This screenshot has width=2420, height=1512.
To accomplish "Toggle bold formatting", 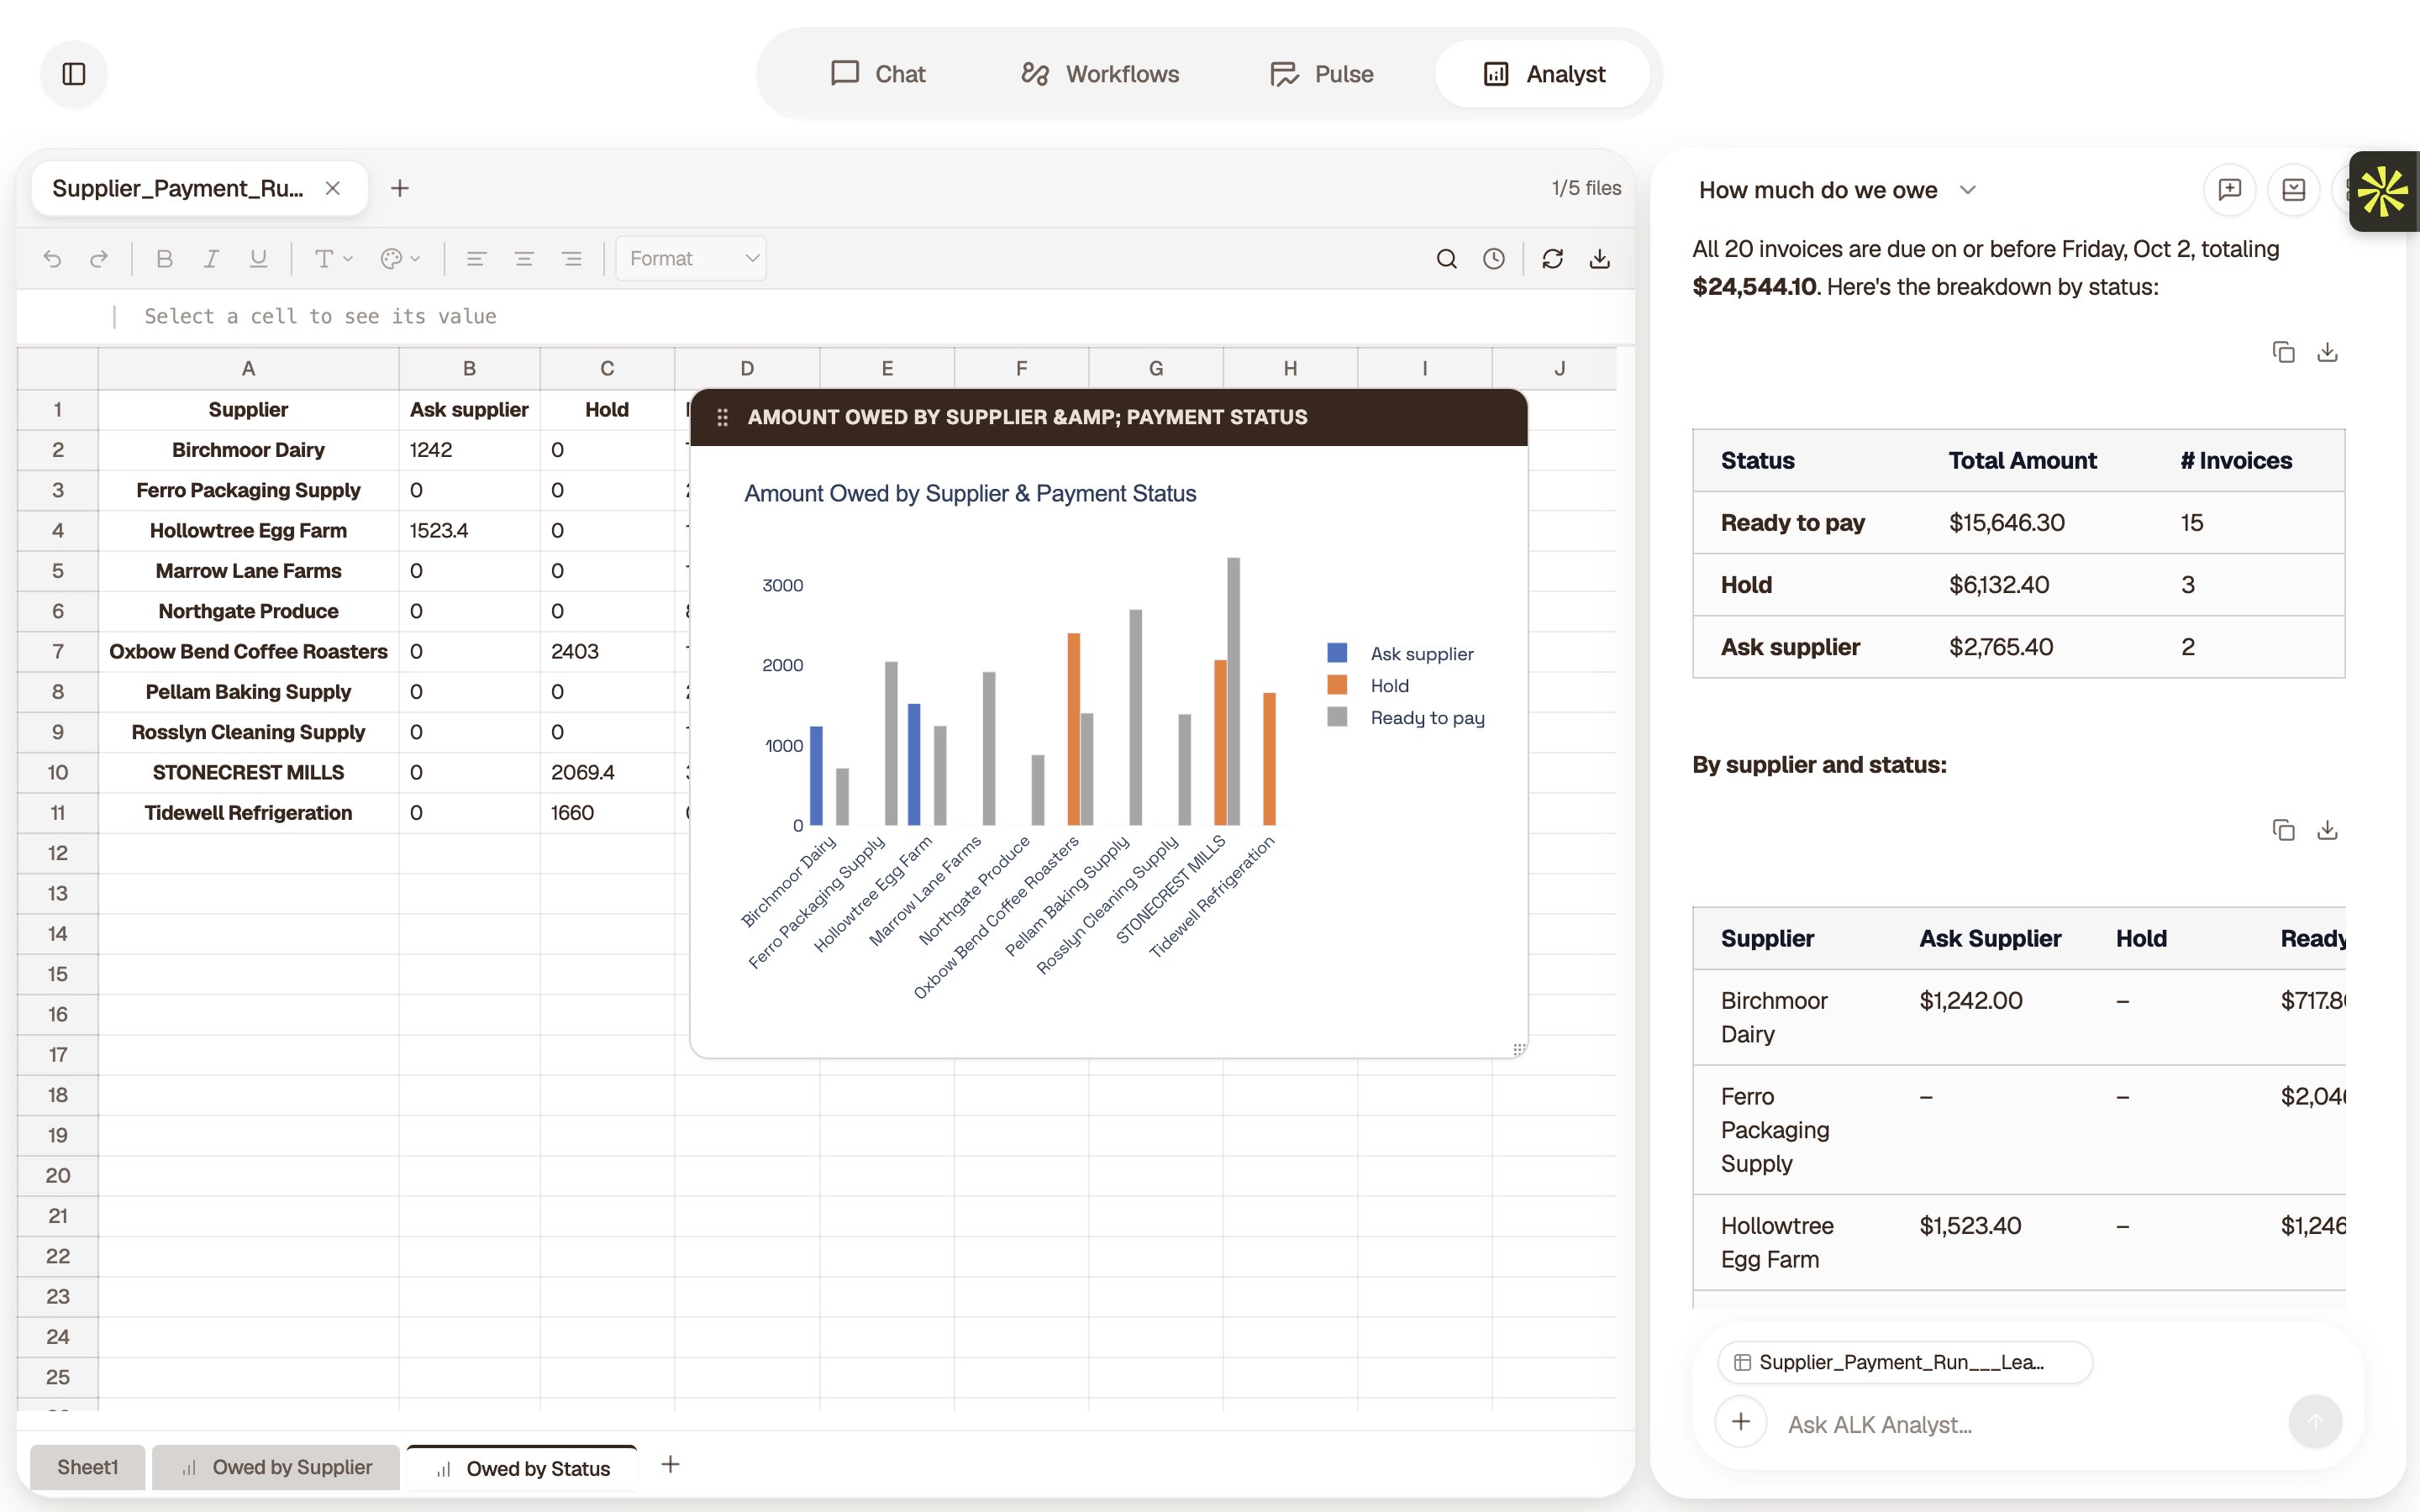I will coord(165,259).
